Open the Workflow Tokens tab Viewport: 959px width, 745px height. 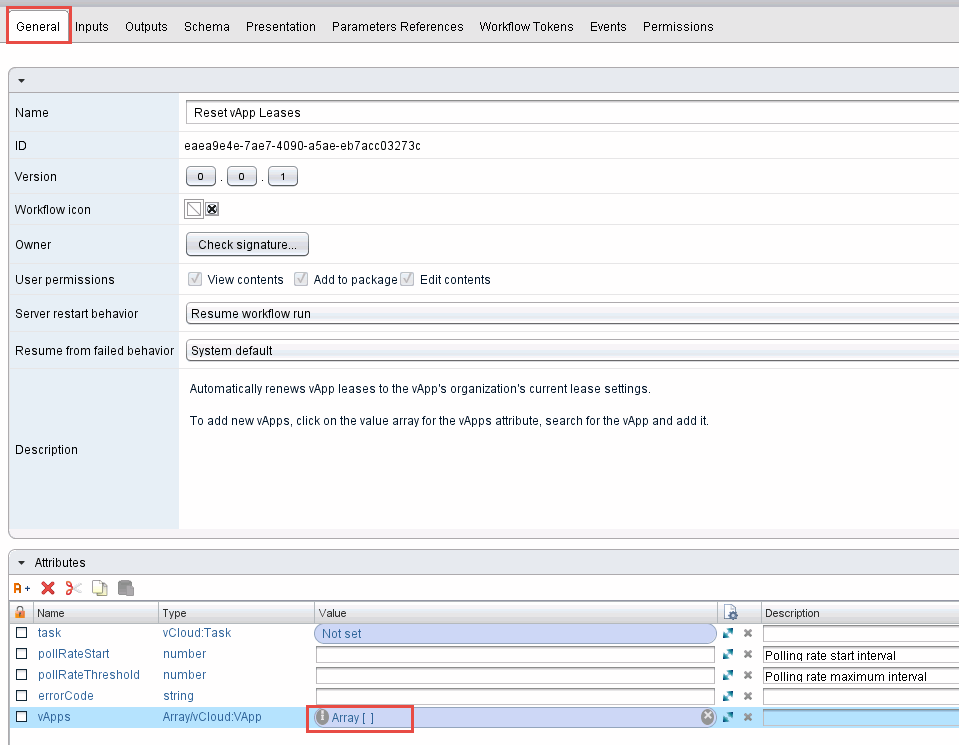coord(526,27)
